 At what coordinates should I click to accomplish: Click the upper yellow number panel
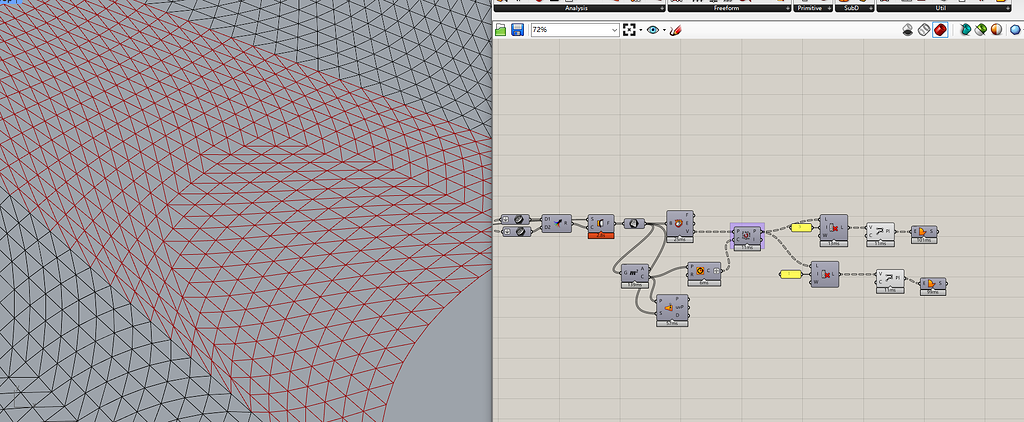click(x=800, y=227)
